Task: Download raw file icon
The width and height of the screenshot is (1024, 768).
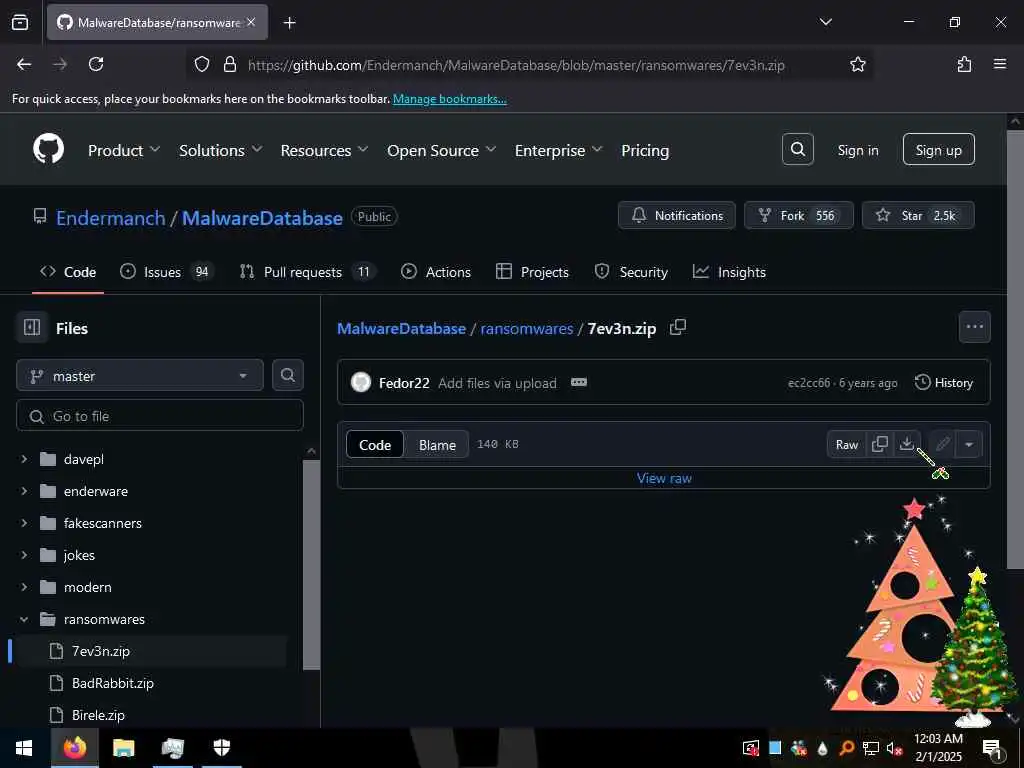Action: point(906,444)
